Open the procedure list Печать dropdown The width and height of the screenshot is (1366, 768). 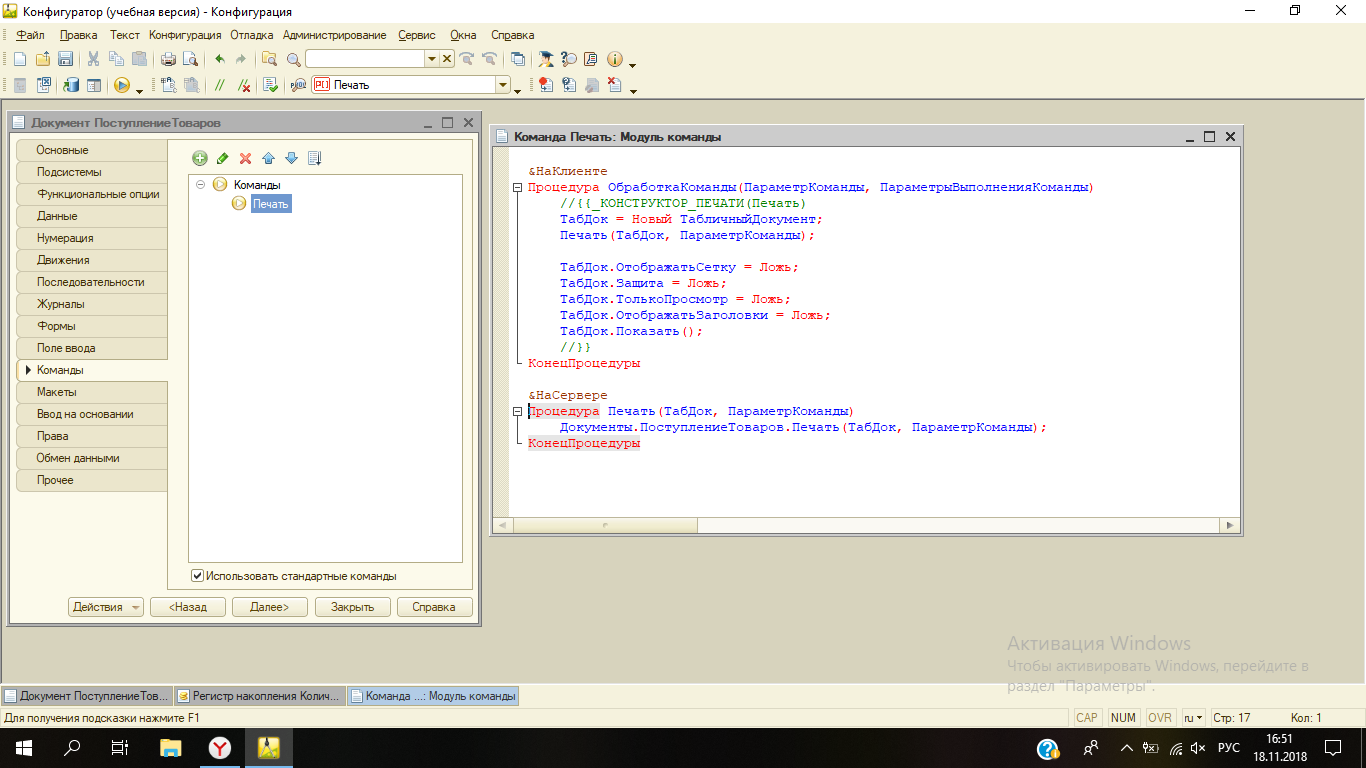click(x=502, y=86)
